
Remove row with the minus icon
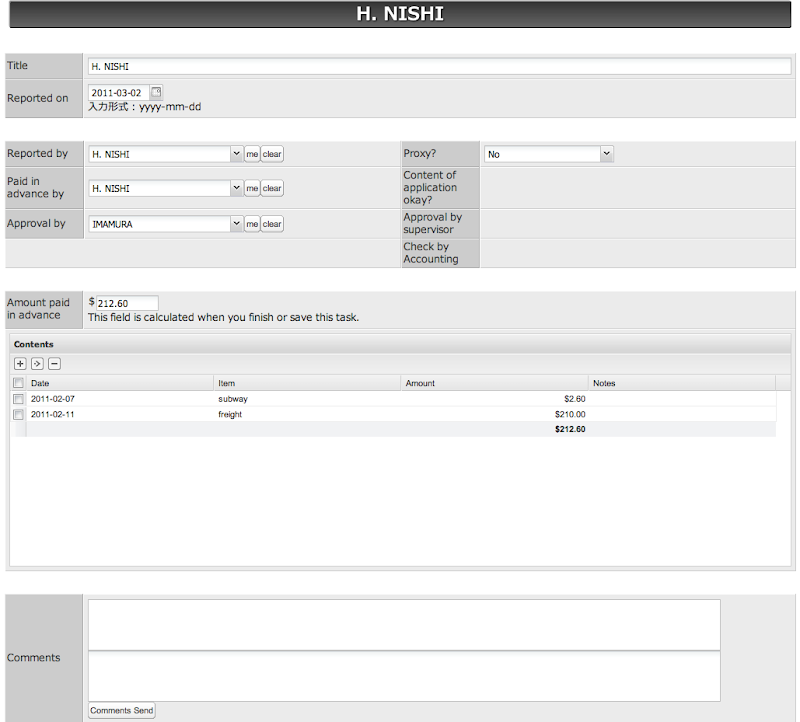(x=55, y=364)
